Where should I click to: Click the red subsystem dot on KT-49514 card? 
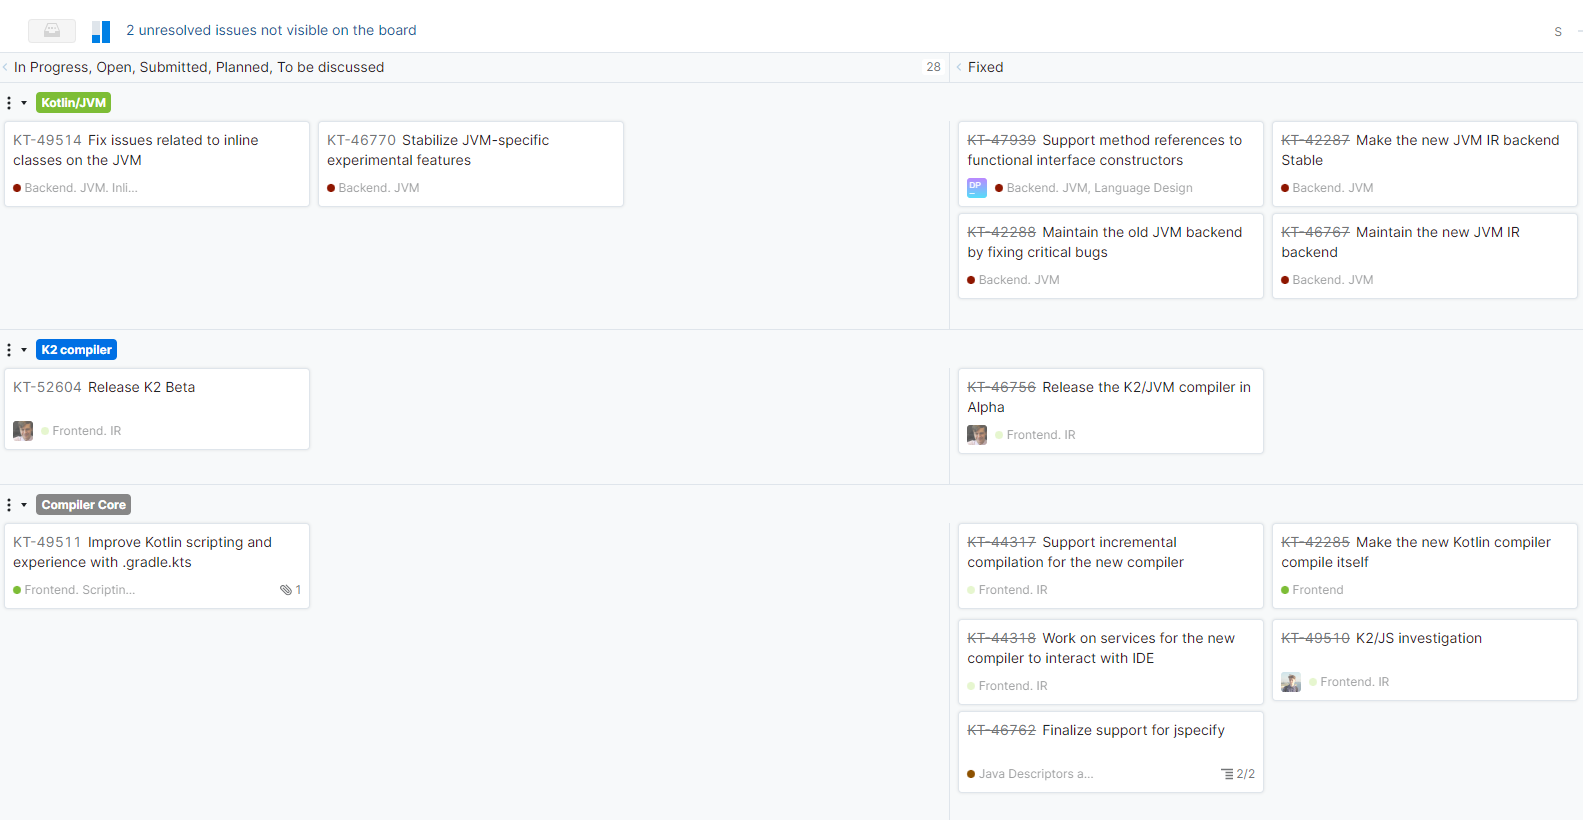click(17, 188)
